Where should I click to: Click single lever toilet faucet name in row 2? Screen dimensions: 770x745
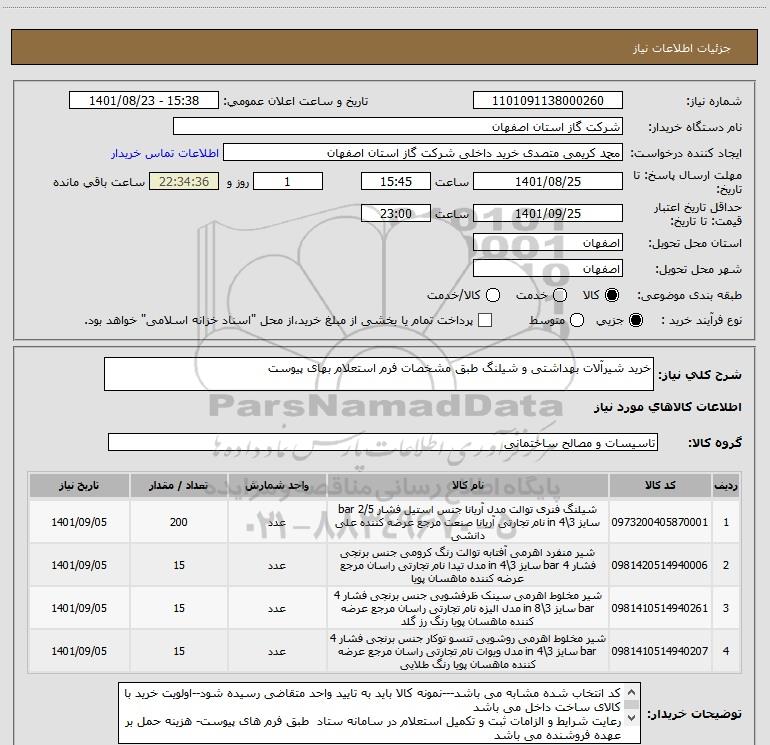(x=468, y=565)
